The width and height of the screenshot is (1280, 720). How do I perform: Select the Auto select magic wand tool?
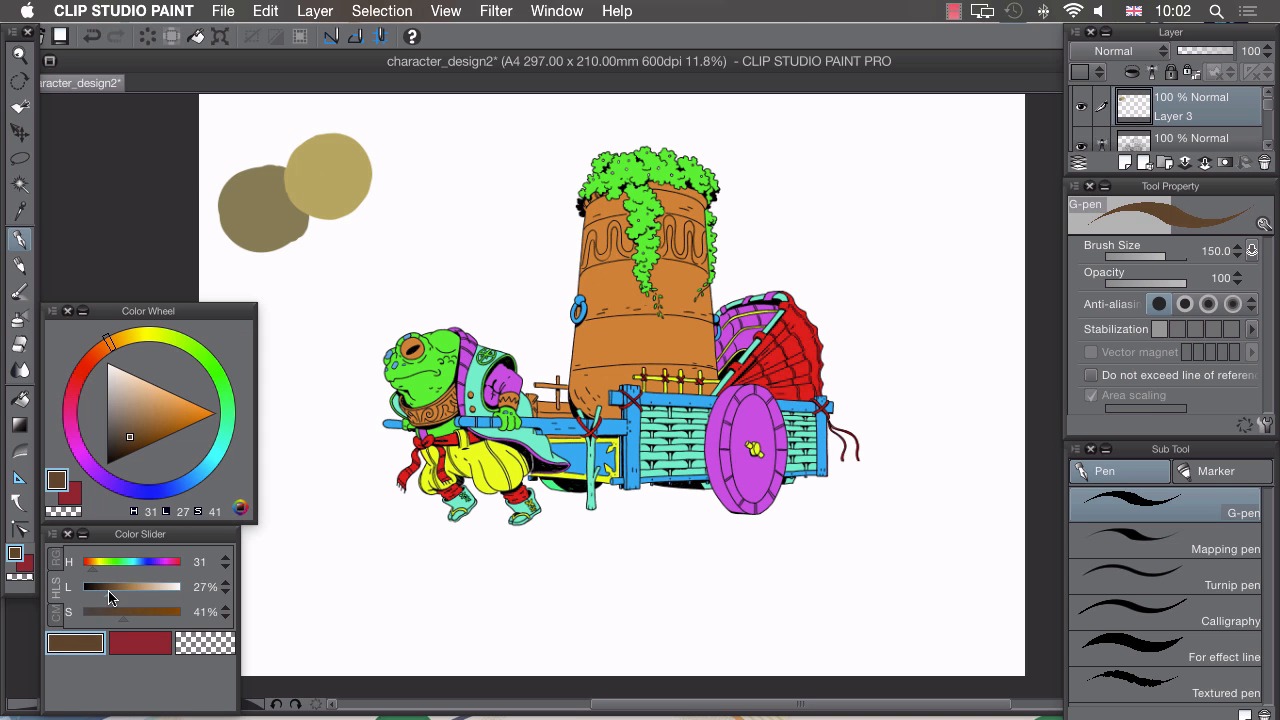(x=19, y=185)
